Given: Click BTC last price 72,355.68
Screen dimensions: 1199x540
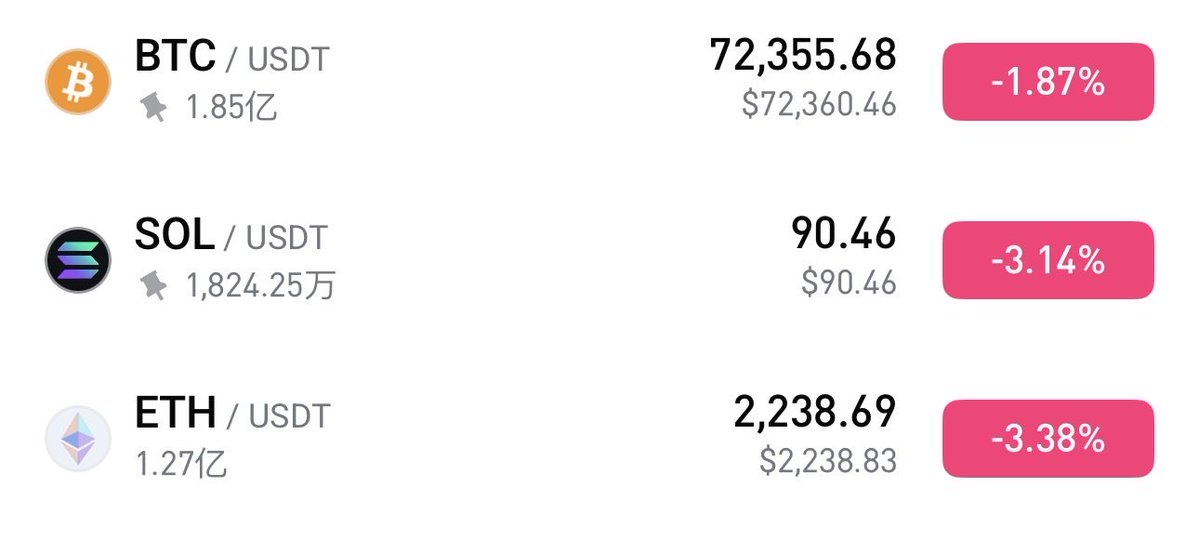Looking at the screenshot, I should (x=802, y=56).
